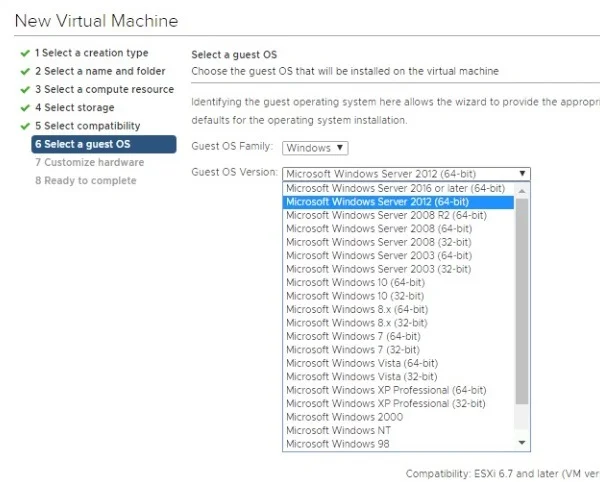Click current step 6 Select a guest OS
Viewport: 600px width, 482px height.
pos(104,144)
